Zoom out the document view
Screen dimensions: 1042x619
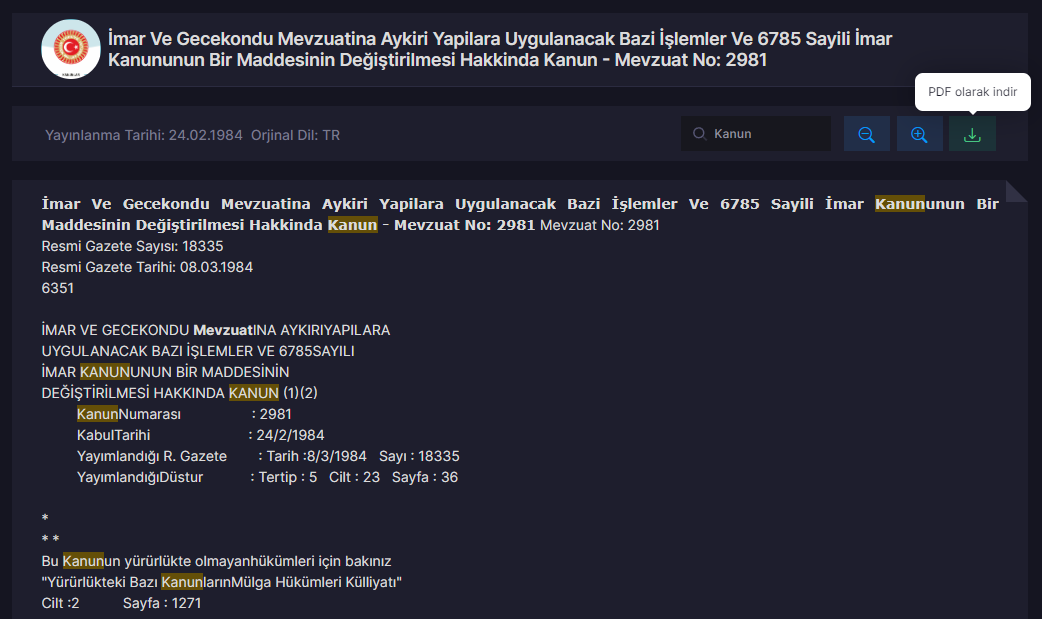click(x=866, y=134)
